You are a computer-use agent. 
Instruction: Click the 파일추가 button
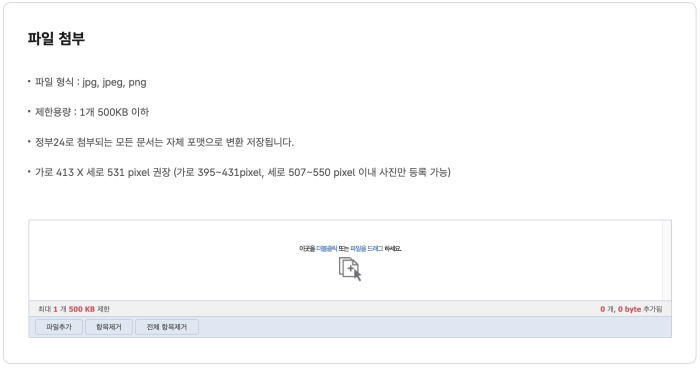(x=59, y=327)
